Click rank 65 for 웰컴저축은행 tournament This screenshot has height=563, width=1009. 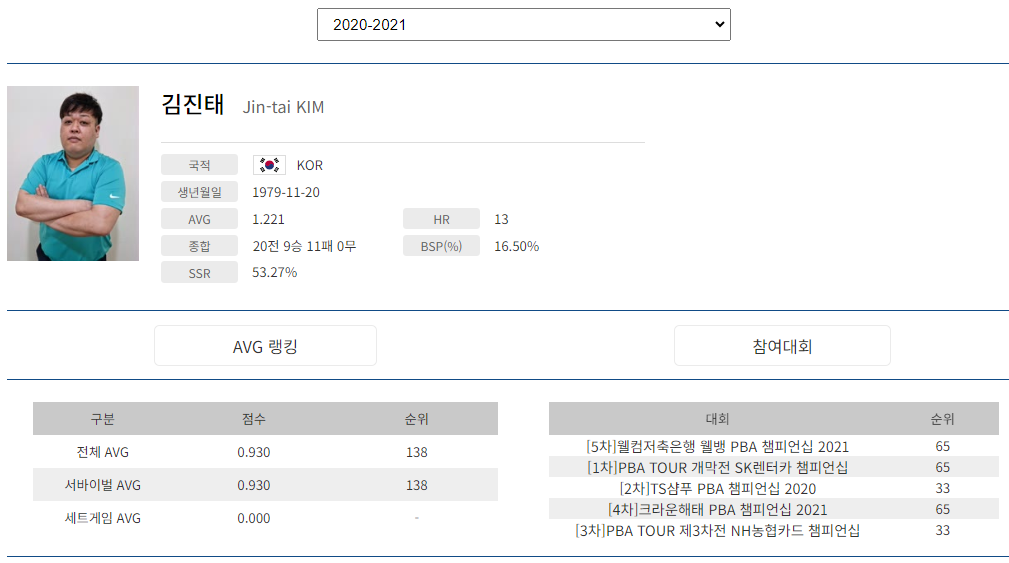943,447
